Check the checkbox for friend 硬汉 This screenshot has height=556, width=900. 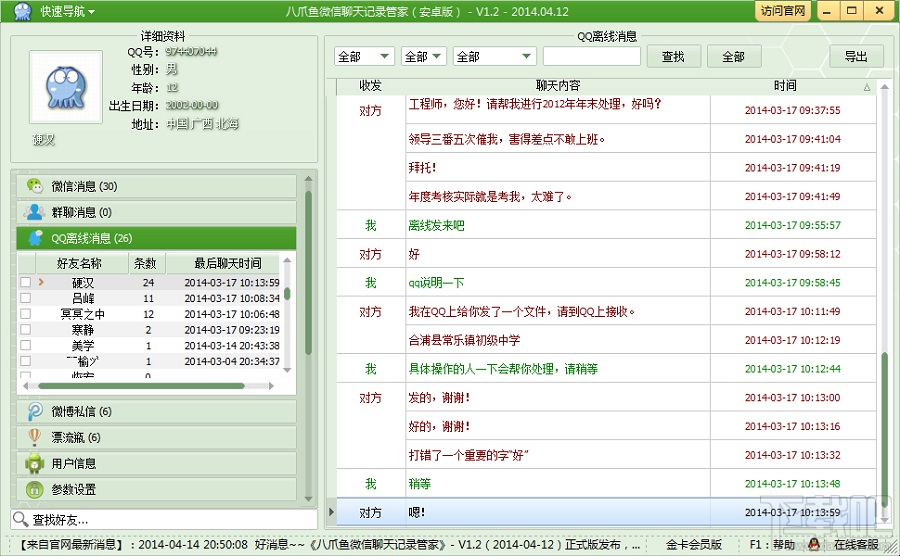pos(25,282)
